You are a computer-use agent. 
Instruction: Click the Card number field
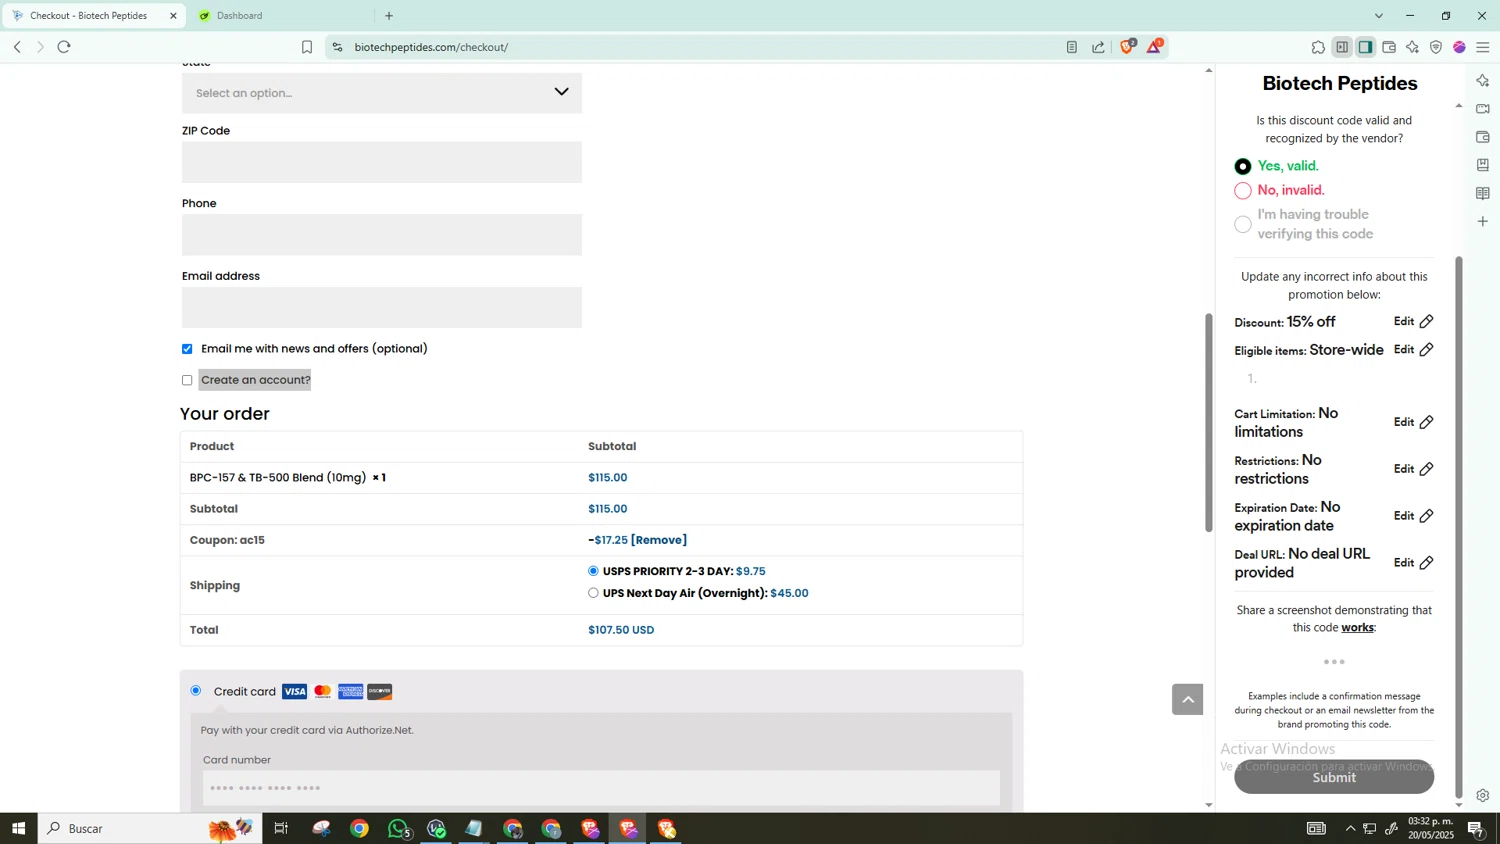601,788
